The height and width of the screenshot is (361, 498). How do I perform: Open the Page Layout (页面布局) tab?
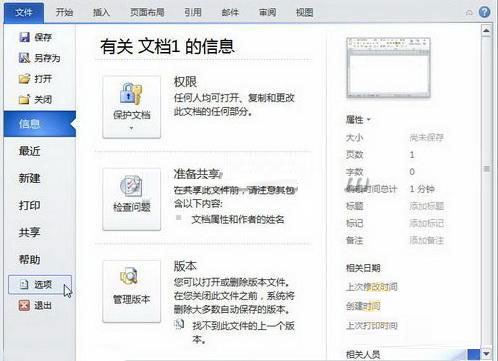[147, 12]
